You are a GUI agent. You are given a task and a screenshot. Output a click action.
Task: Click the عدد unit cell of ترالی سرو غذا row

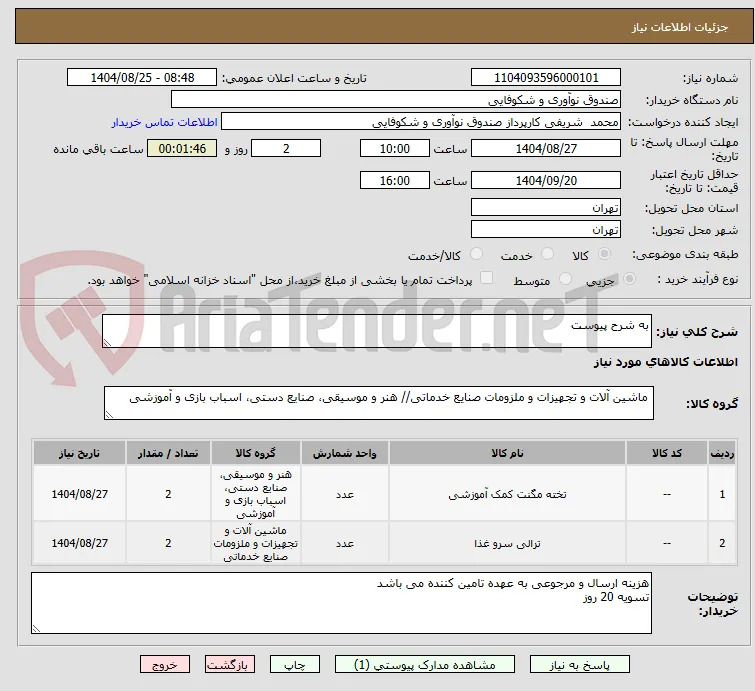pyautogui.click(x=345, y=543)
